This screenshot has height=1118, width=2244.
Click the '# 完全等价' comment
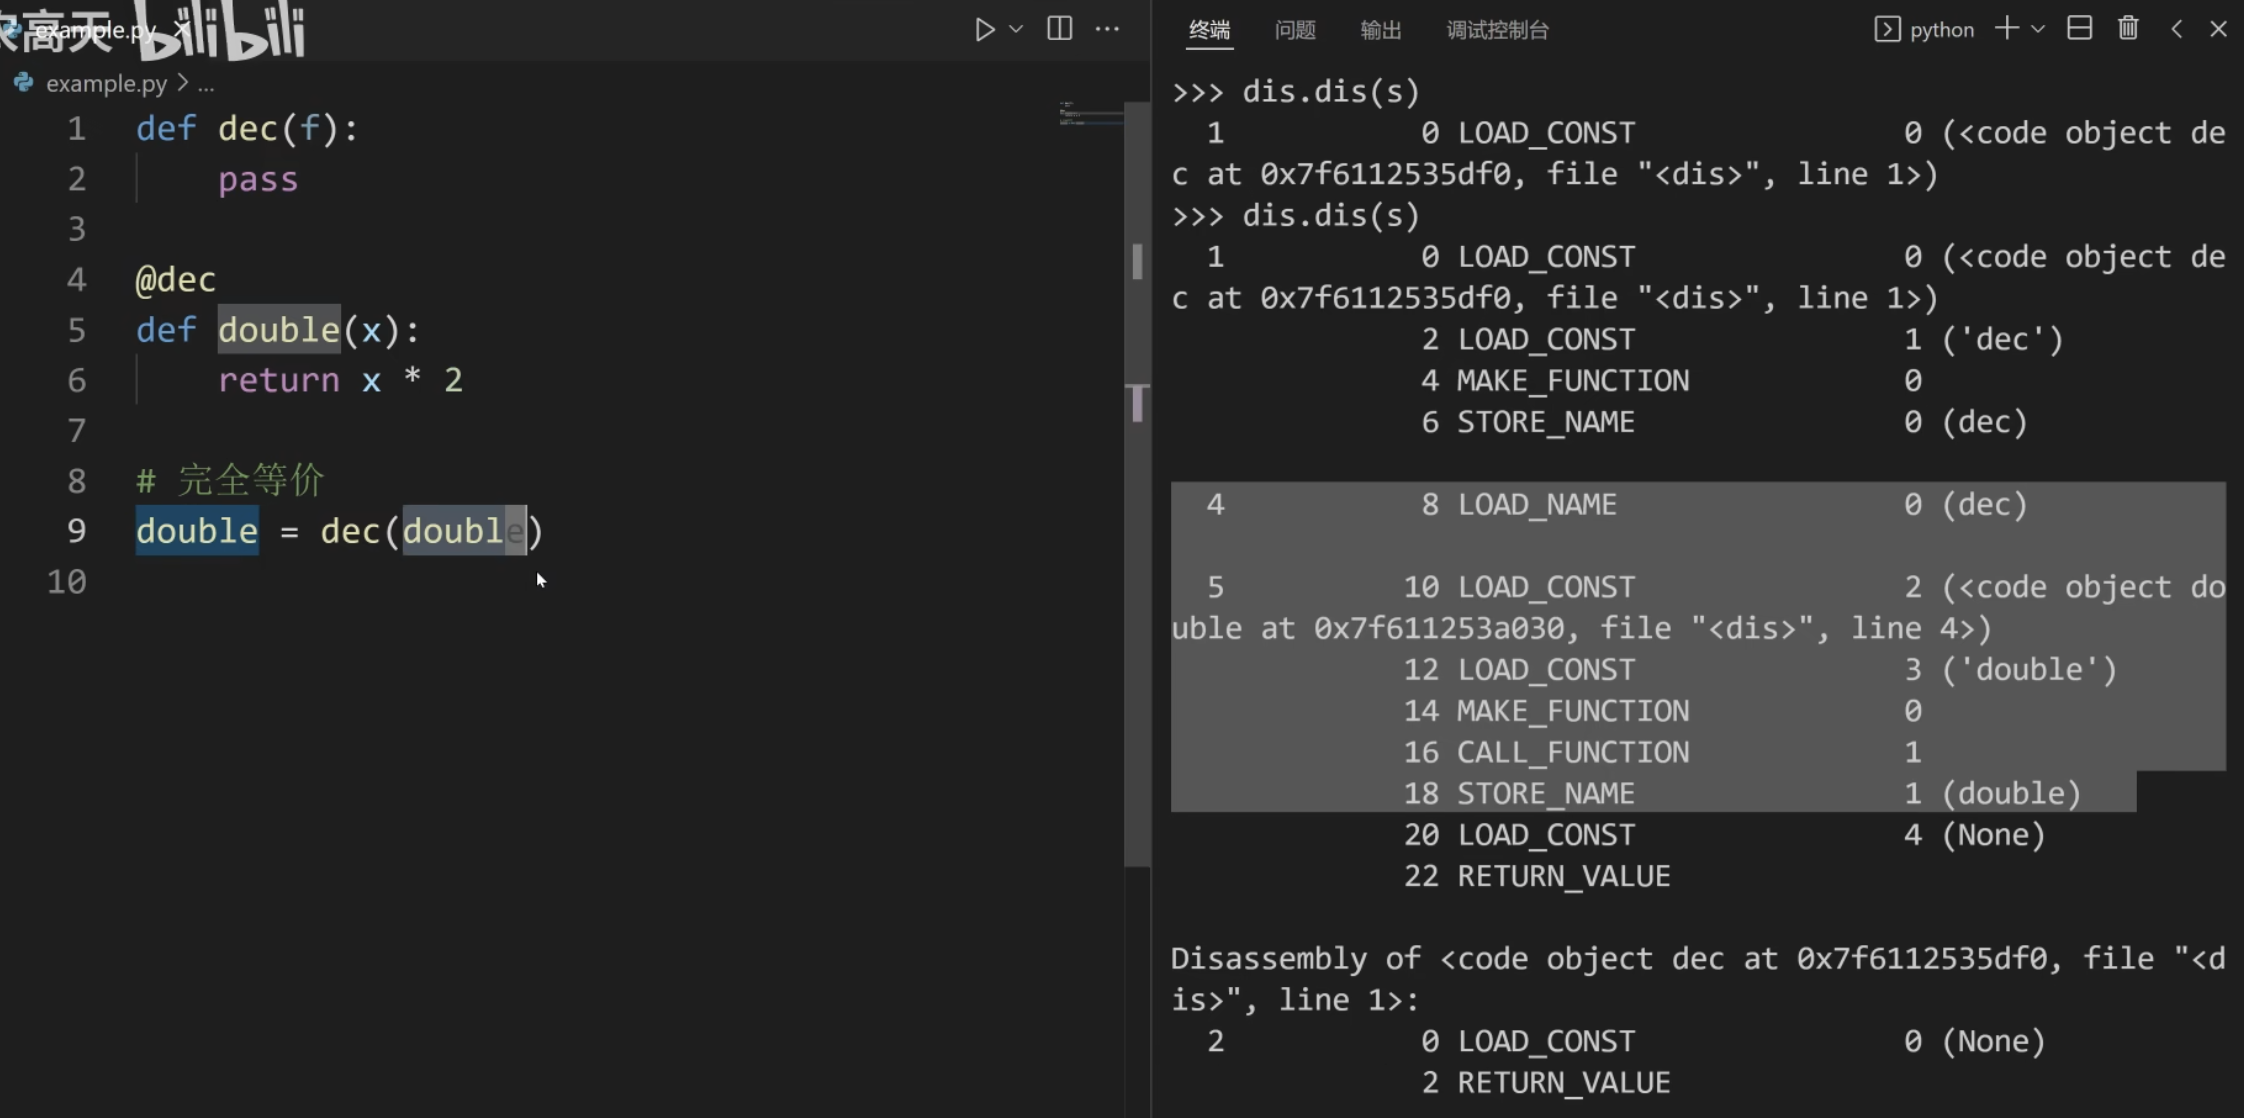pyautogui.click(x=230, y=481)
